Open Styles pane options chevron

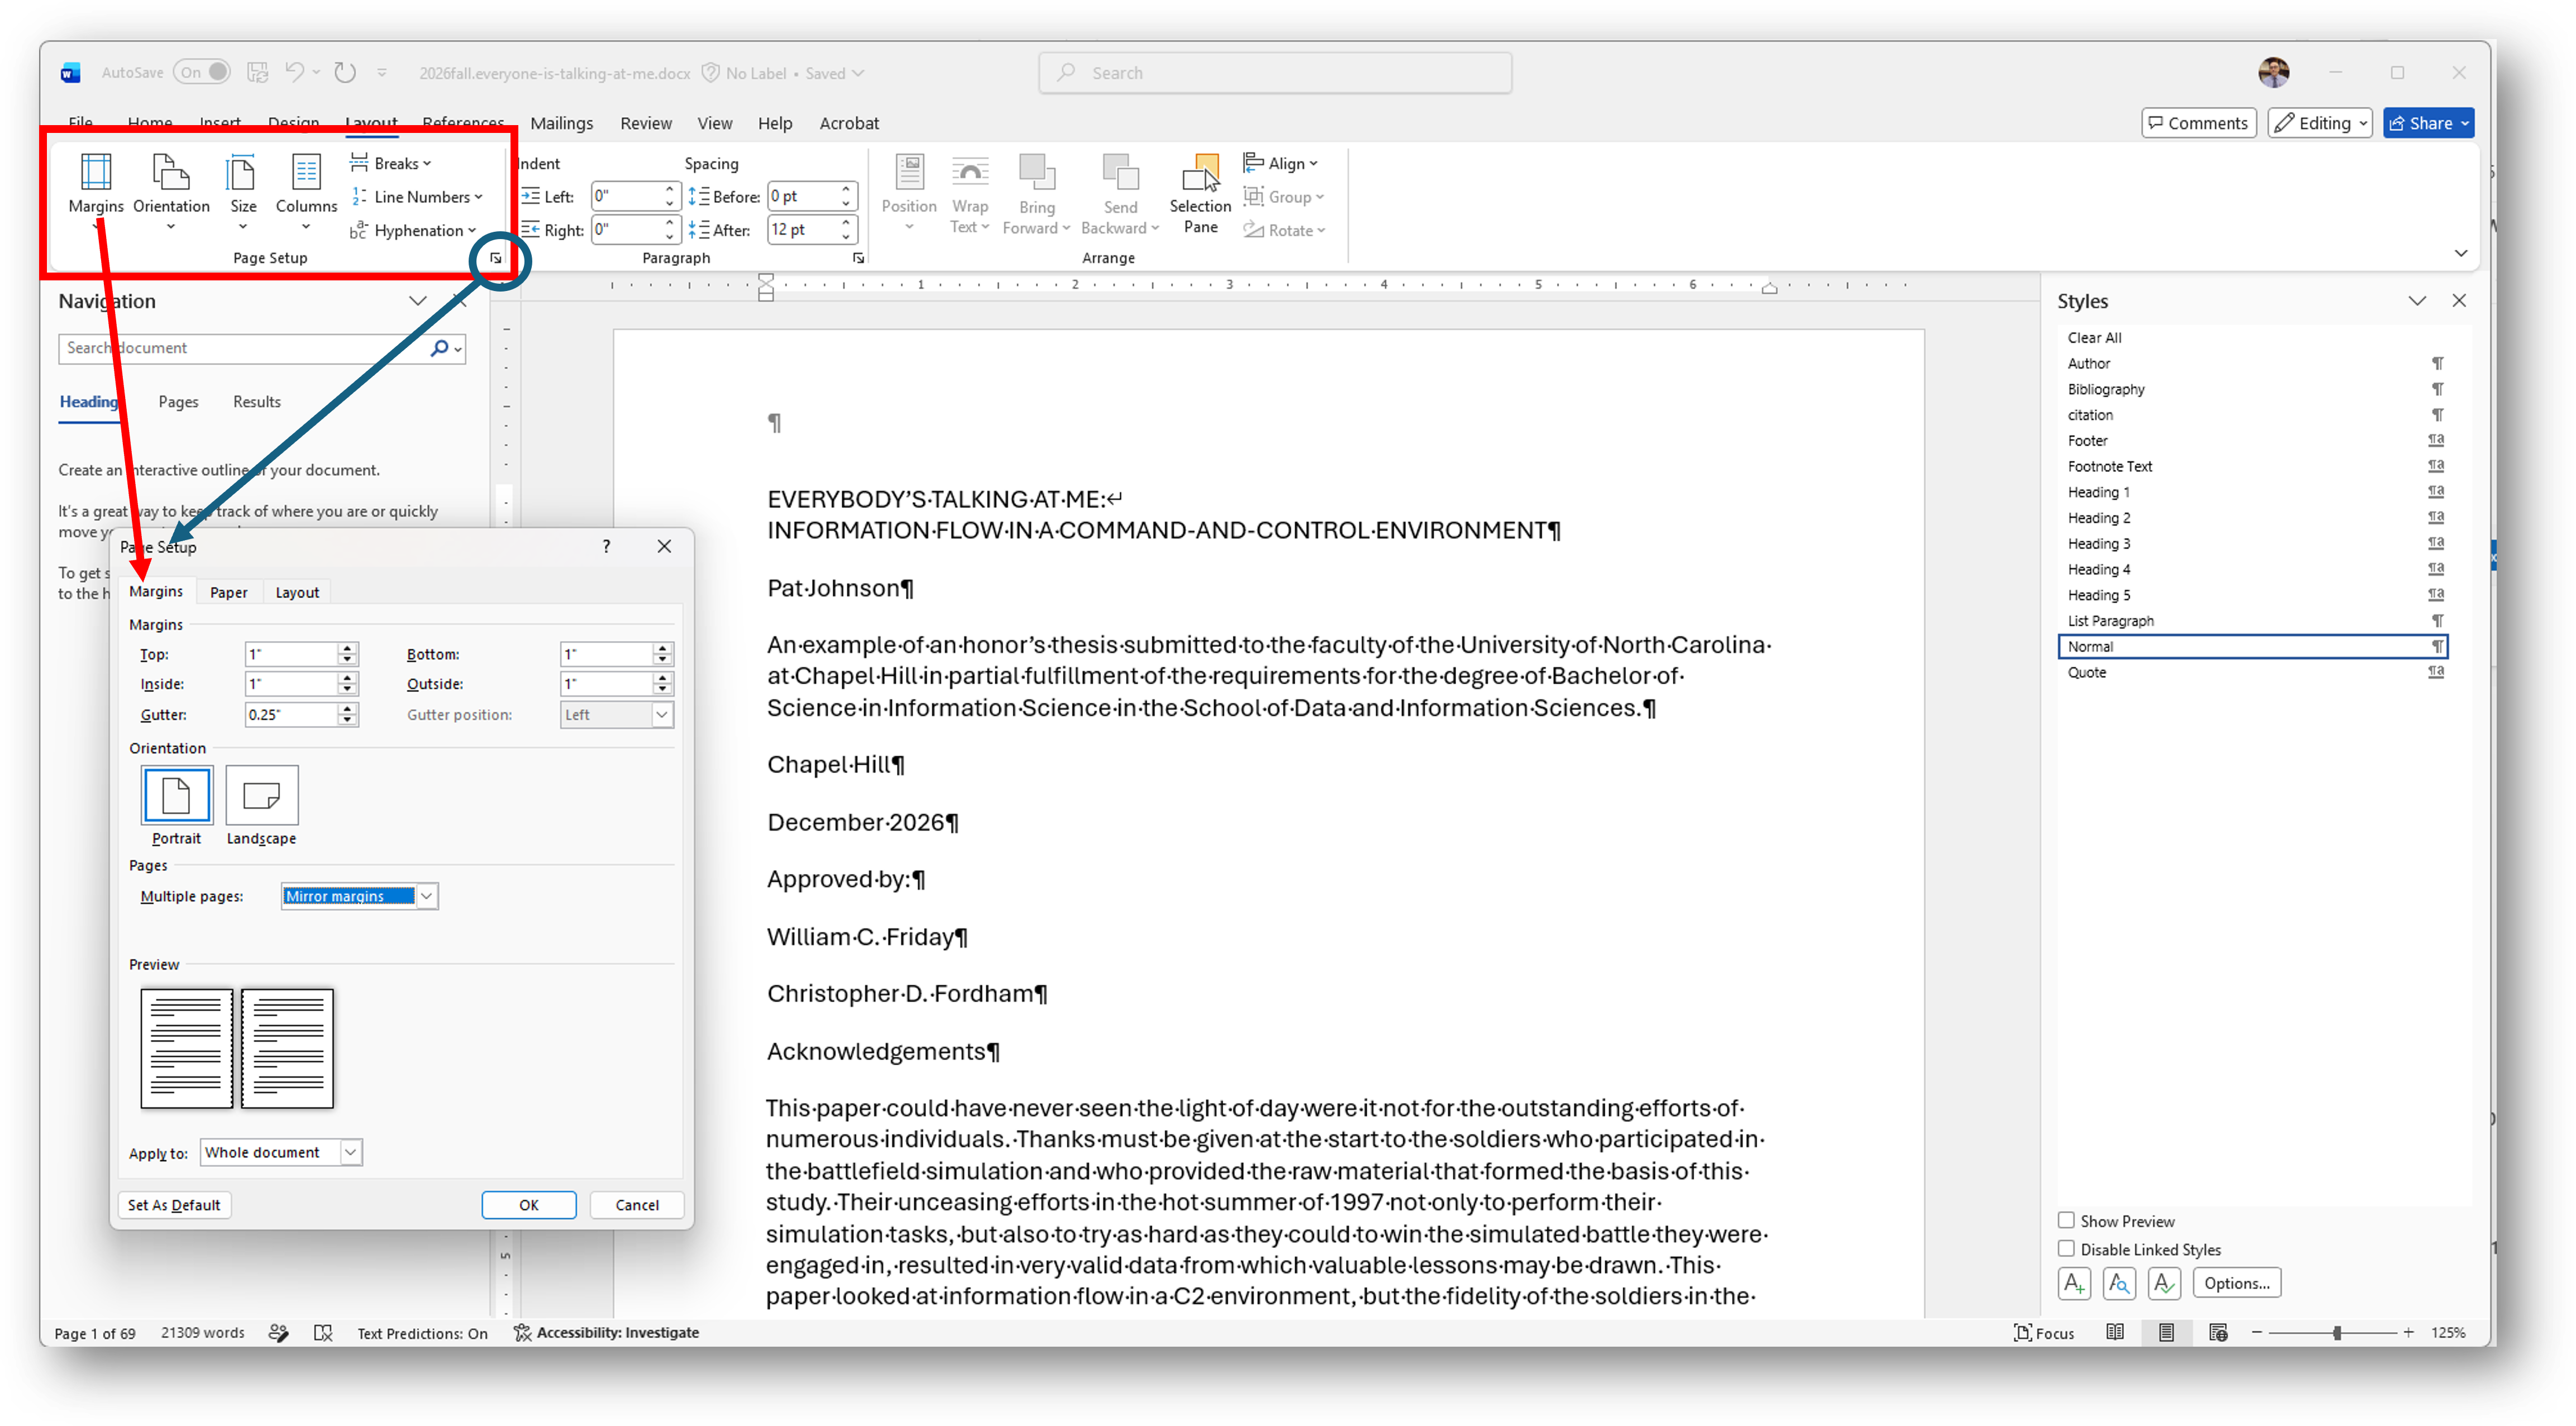tap(2416, 301)
